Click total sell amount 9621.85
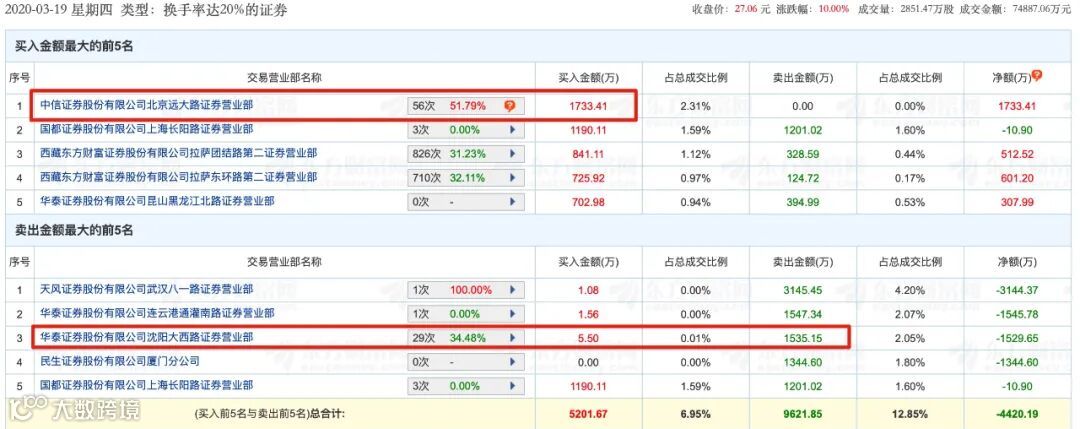This screenshot has height=429, width=1080. (802, 415)
